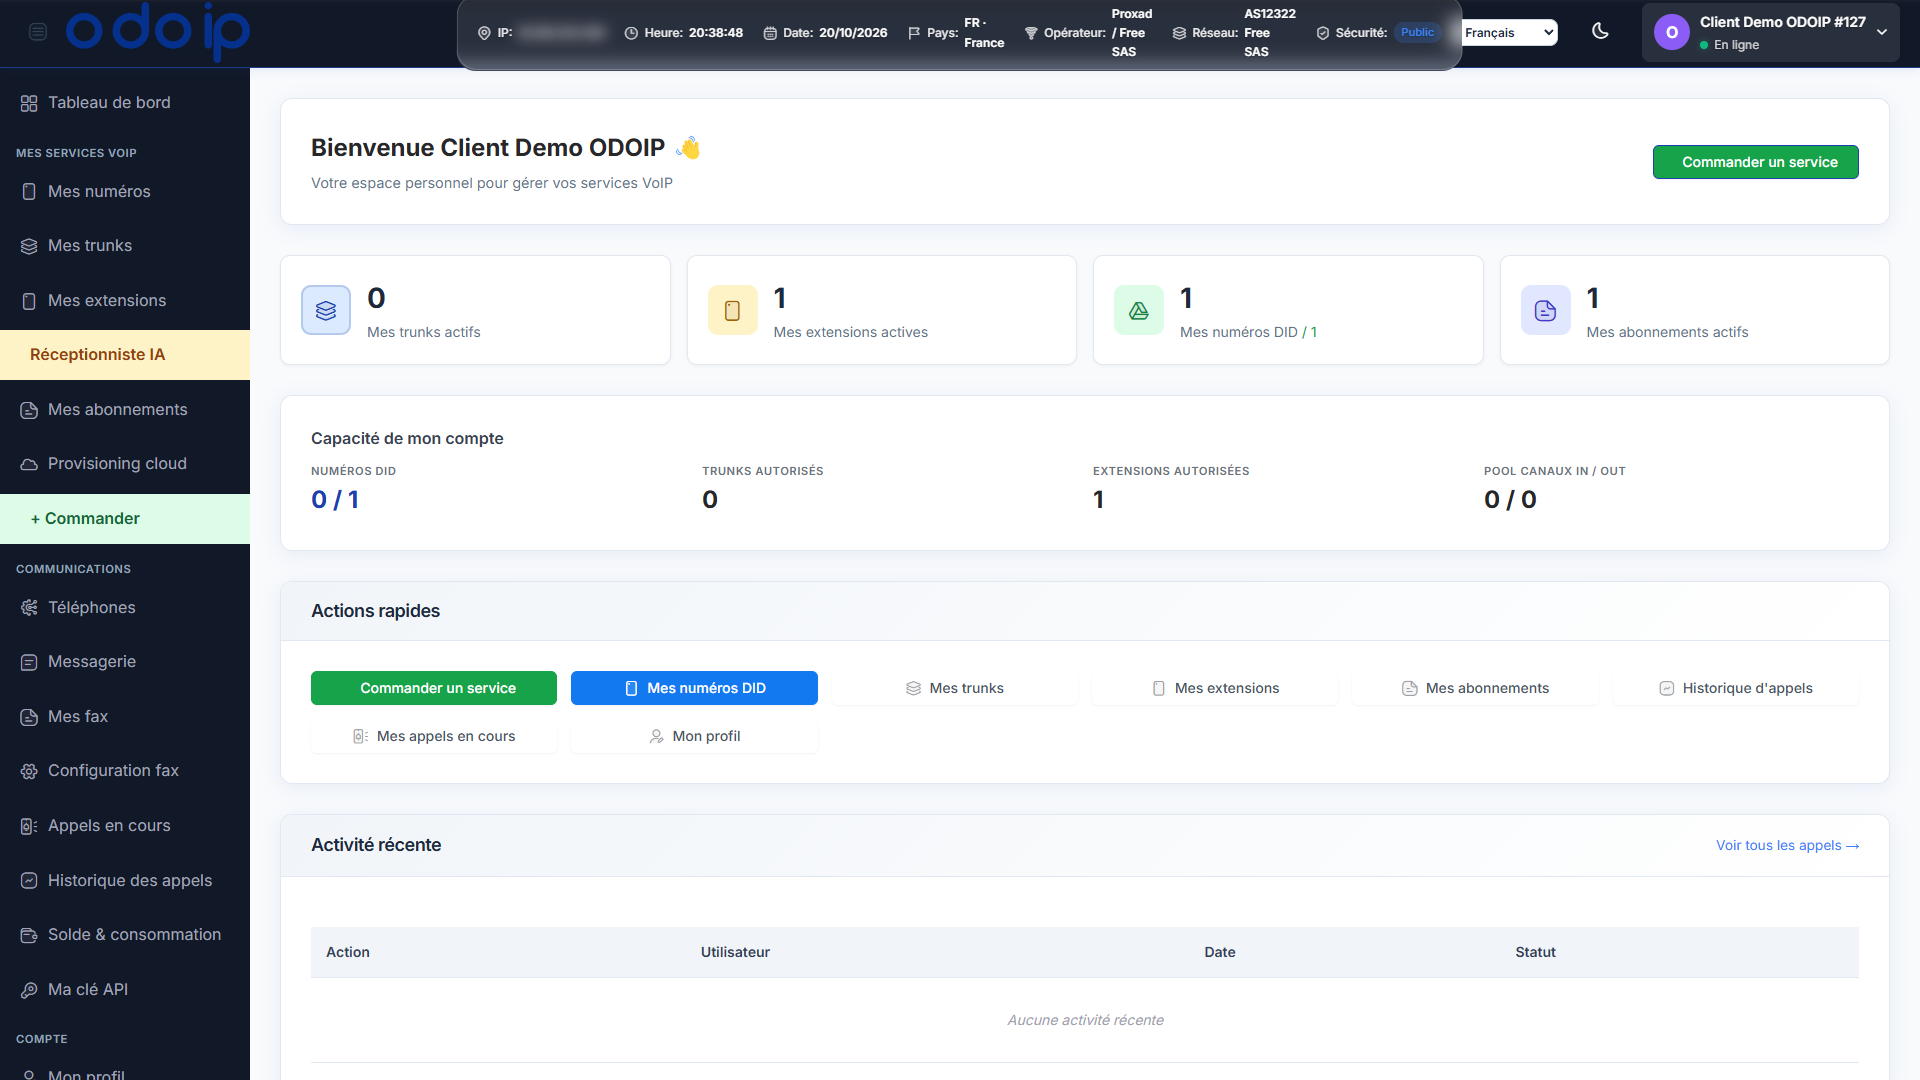1920x1080 pixels.
Task: Click Mes extensions quick action button
Action: tap(1215, 688)
